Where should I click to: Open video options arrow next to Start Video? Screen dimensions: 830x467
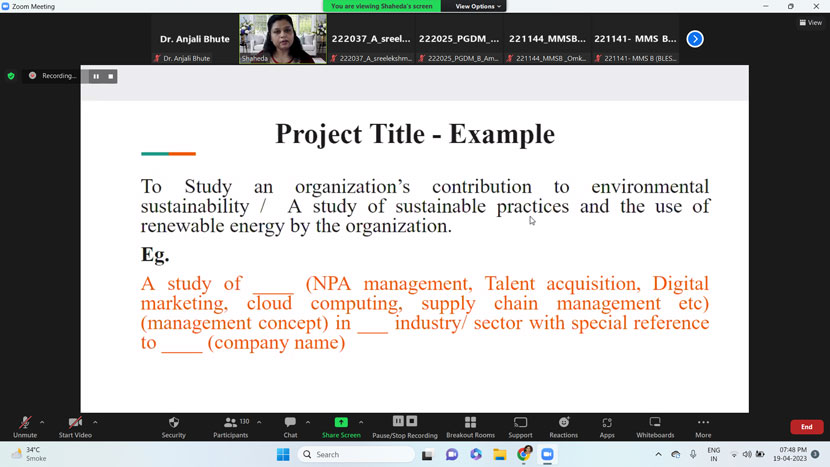coord(95,422)
